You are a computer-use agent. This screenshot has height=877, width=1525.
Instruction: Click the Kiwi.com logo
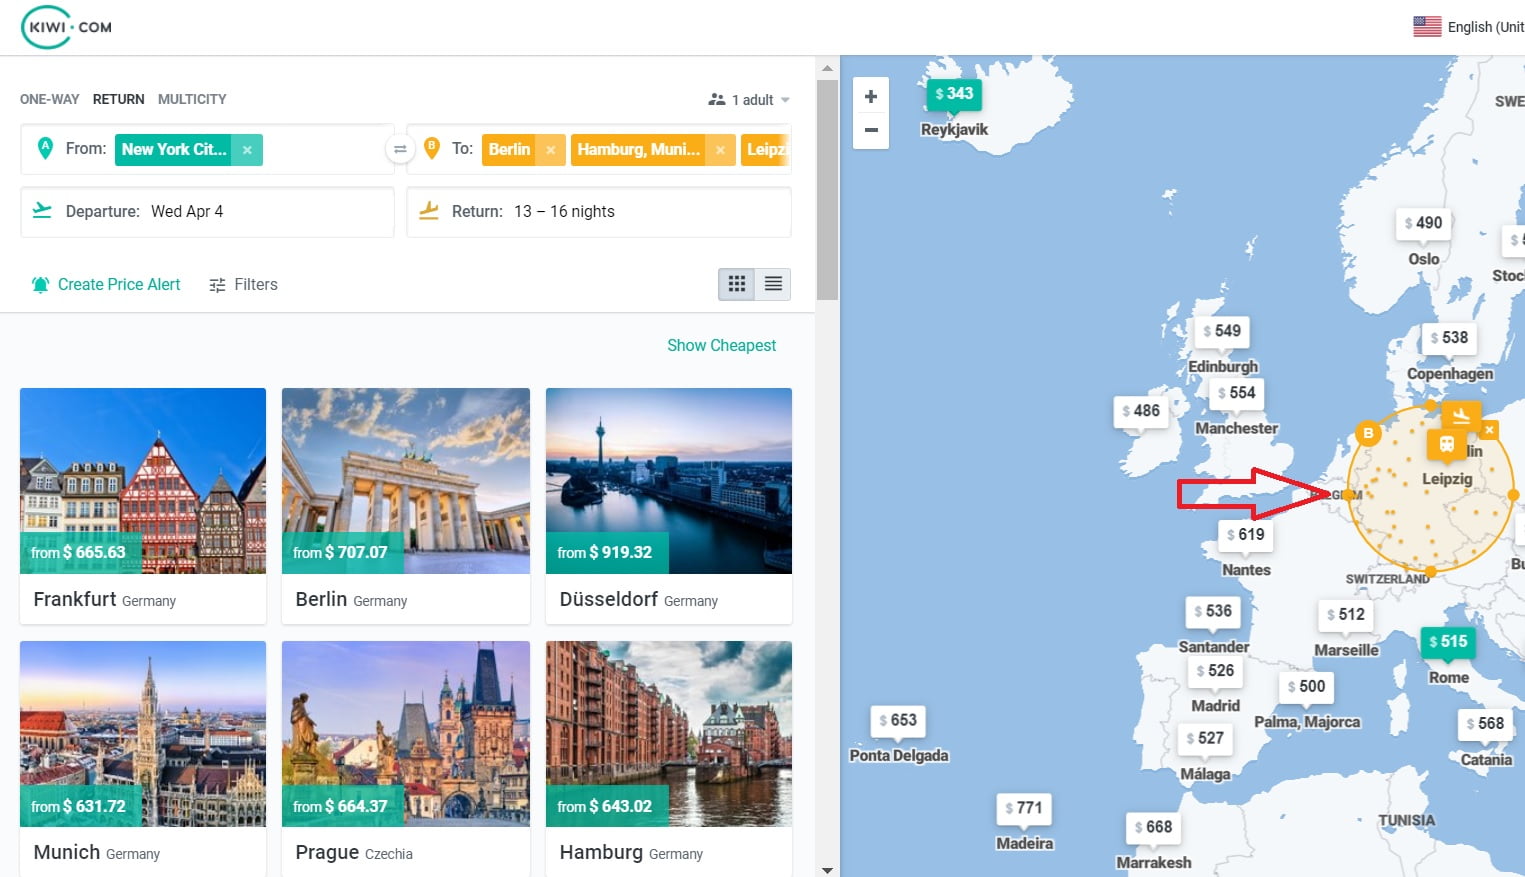(x=67, y=27)
